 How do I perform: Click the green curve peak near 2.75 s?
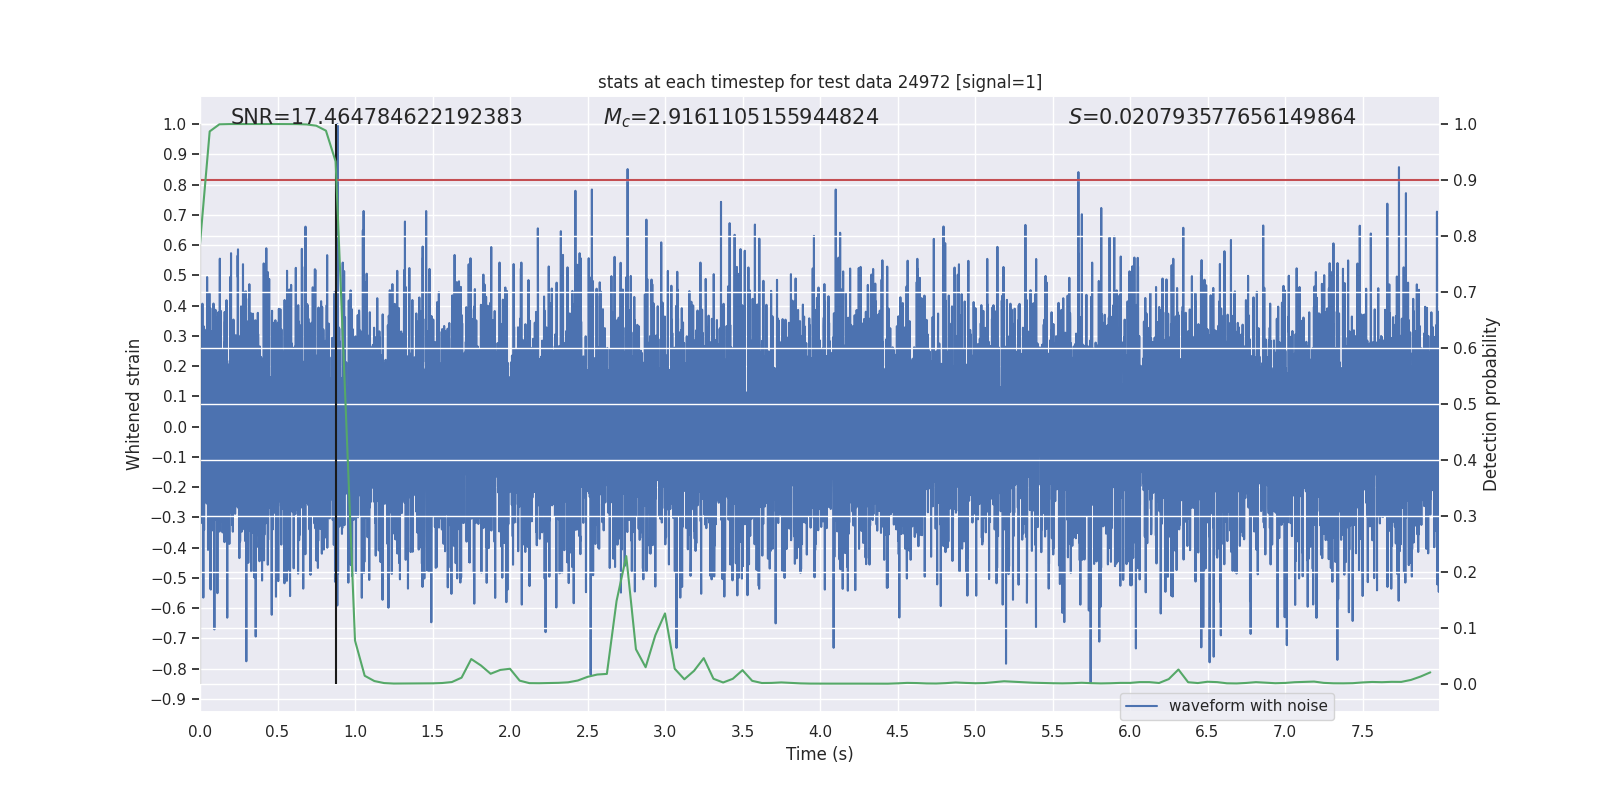point(627,556)
